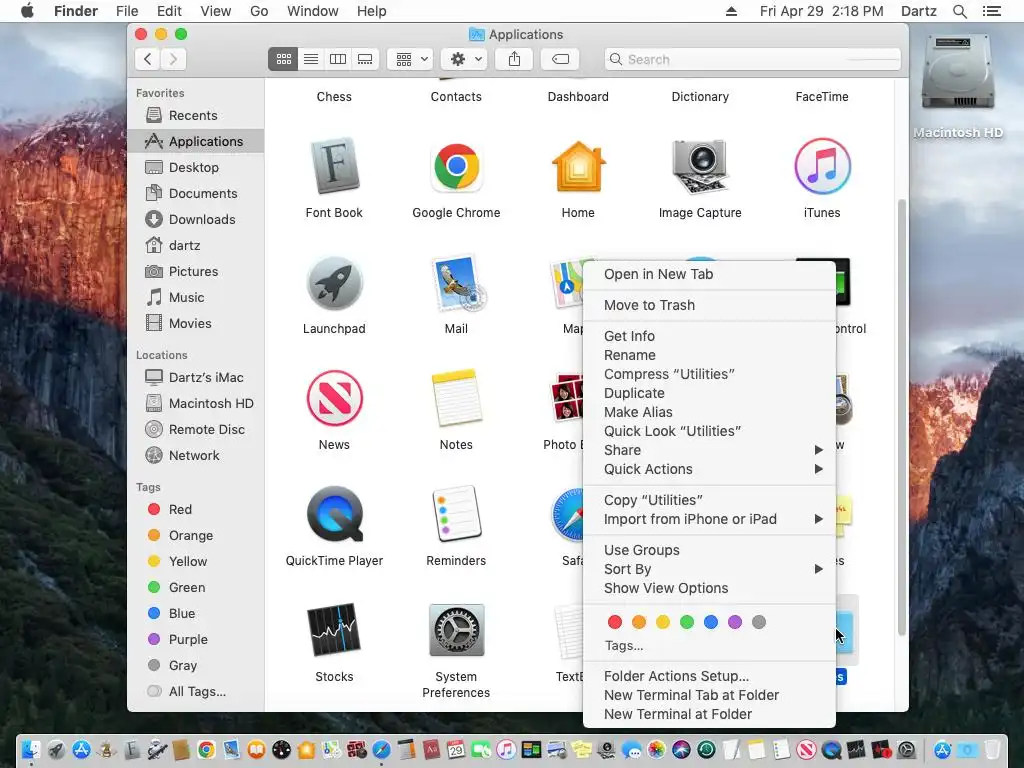Select Get Info from context menu
This screenshot has height=768, width=1024.
point(709,336)
